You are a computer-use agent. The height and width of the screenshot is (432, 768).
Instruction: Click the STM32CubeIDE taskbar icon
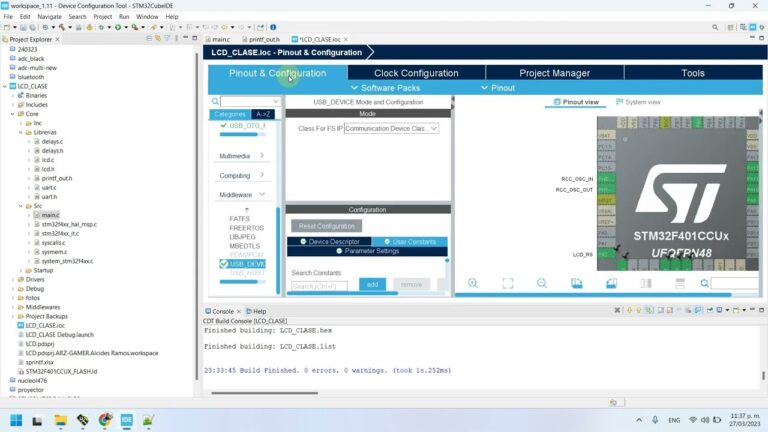[127, 420]
